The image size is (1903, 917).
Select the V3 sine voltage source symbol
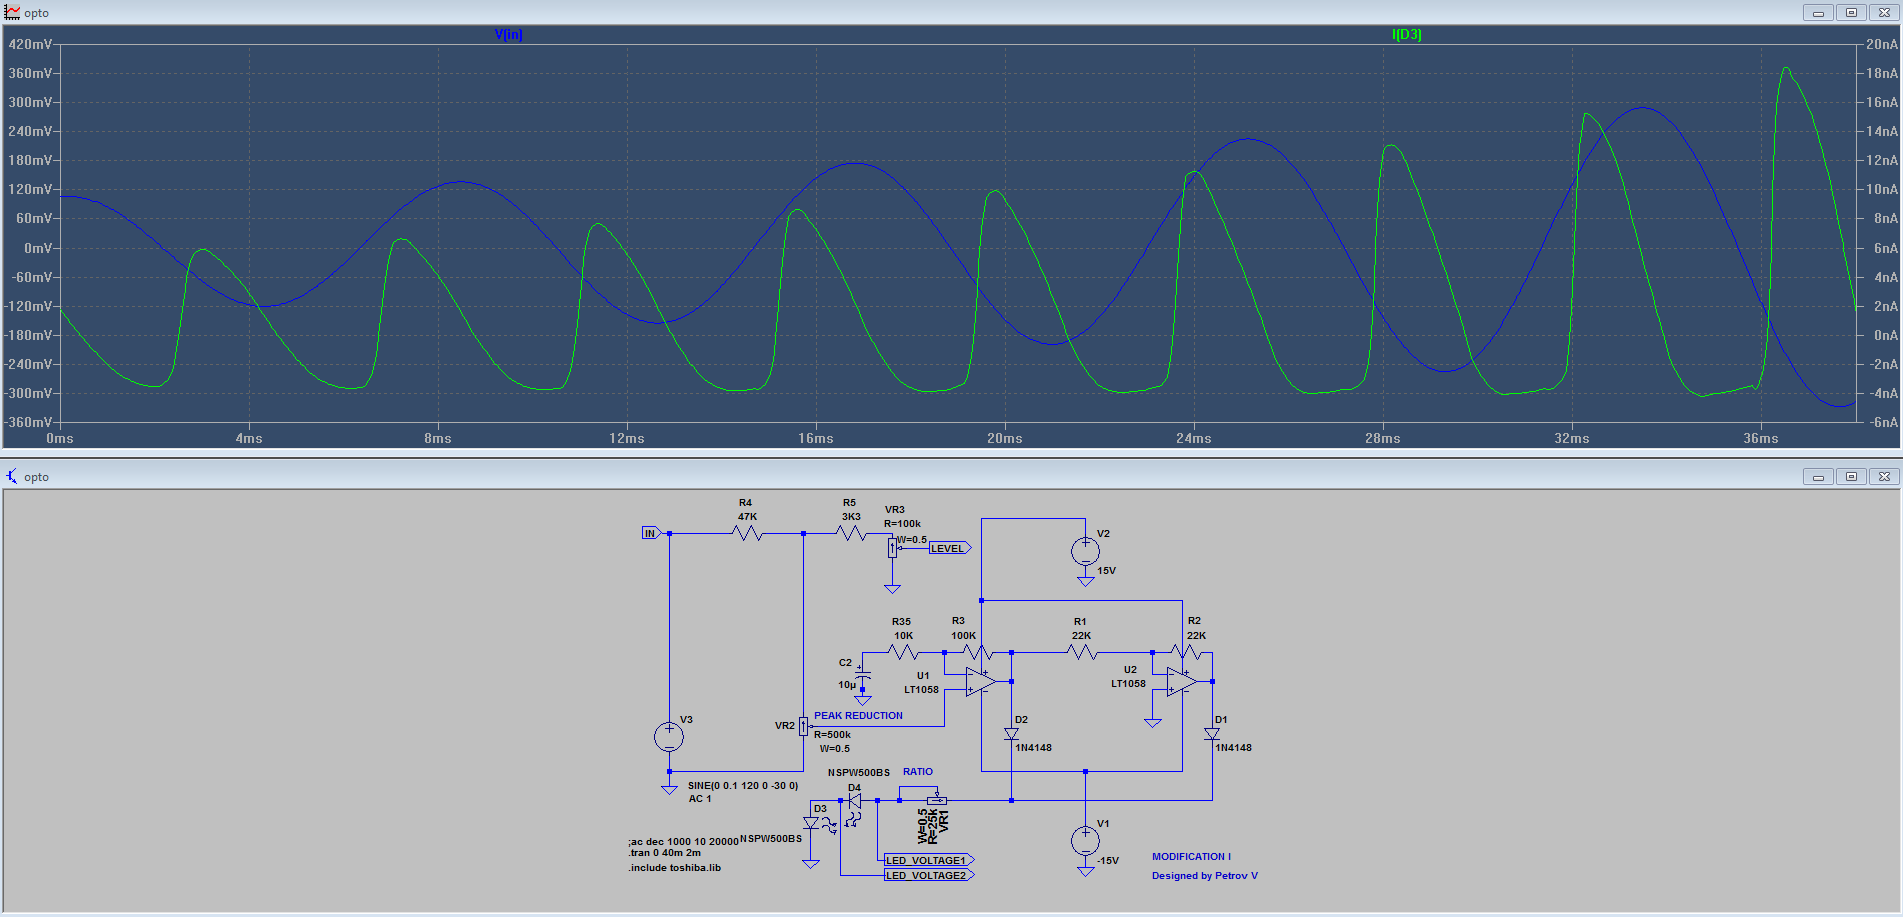click(x=669, y=737)
